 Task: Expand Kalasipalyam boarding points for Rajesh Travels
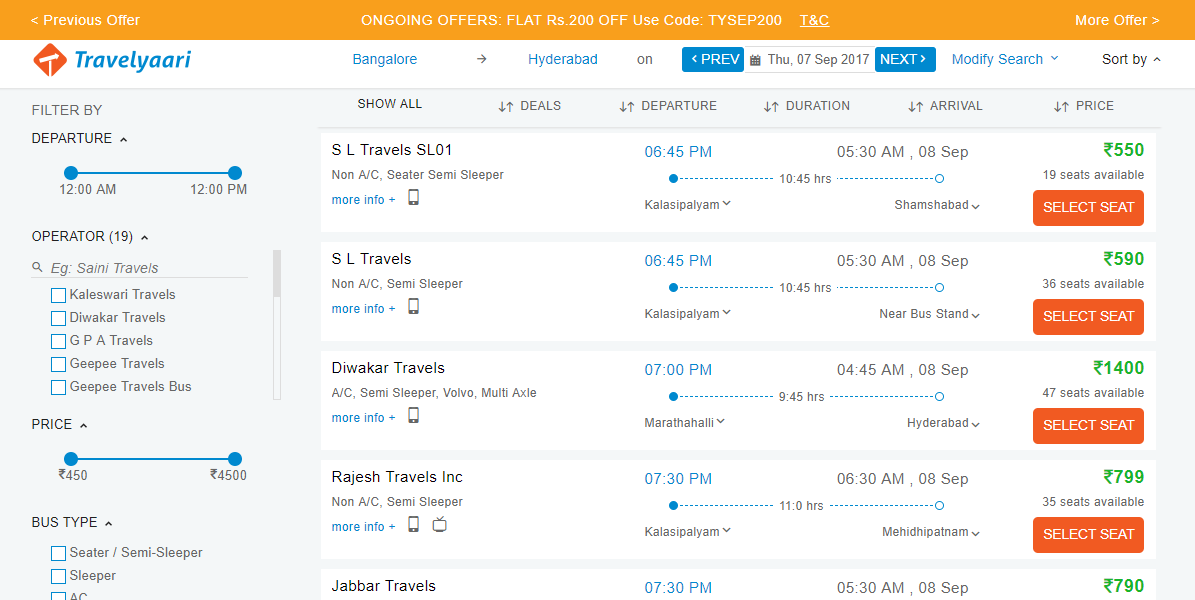click(x=687, y=531)
